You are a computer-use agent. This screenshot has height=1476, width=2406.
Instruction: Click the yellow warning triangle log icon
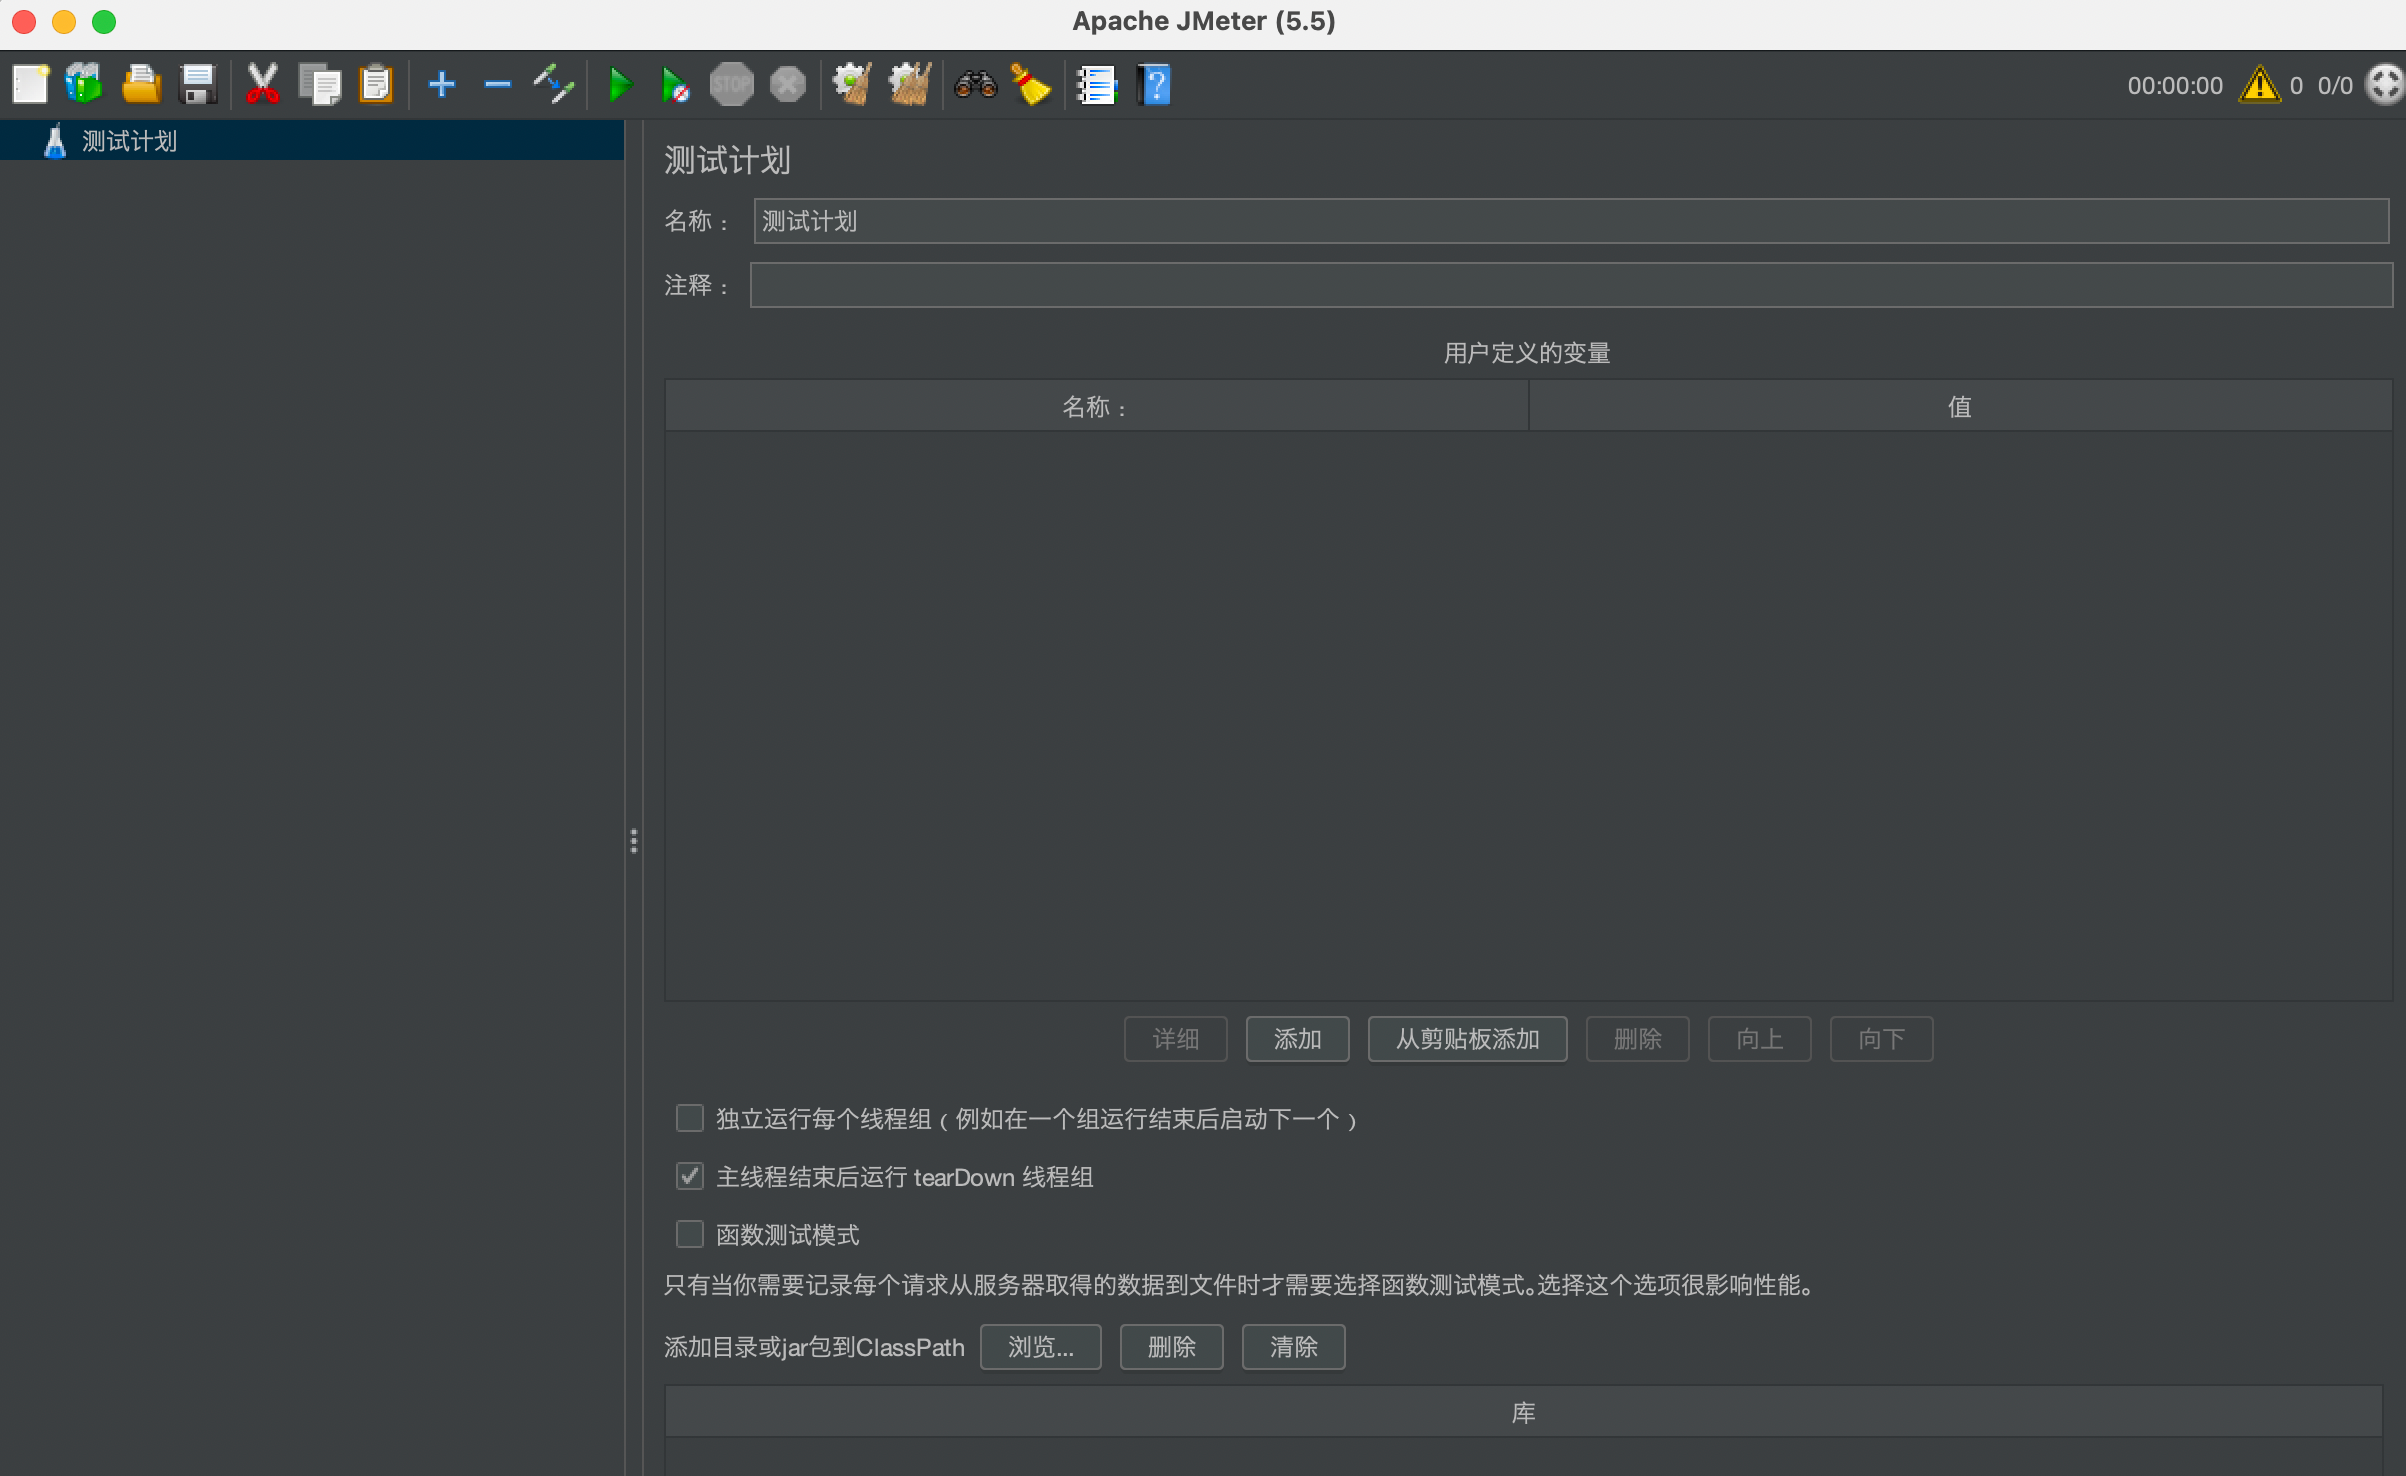[2259, 85]
